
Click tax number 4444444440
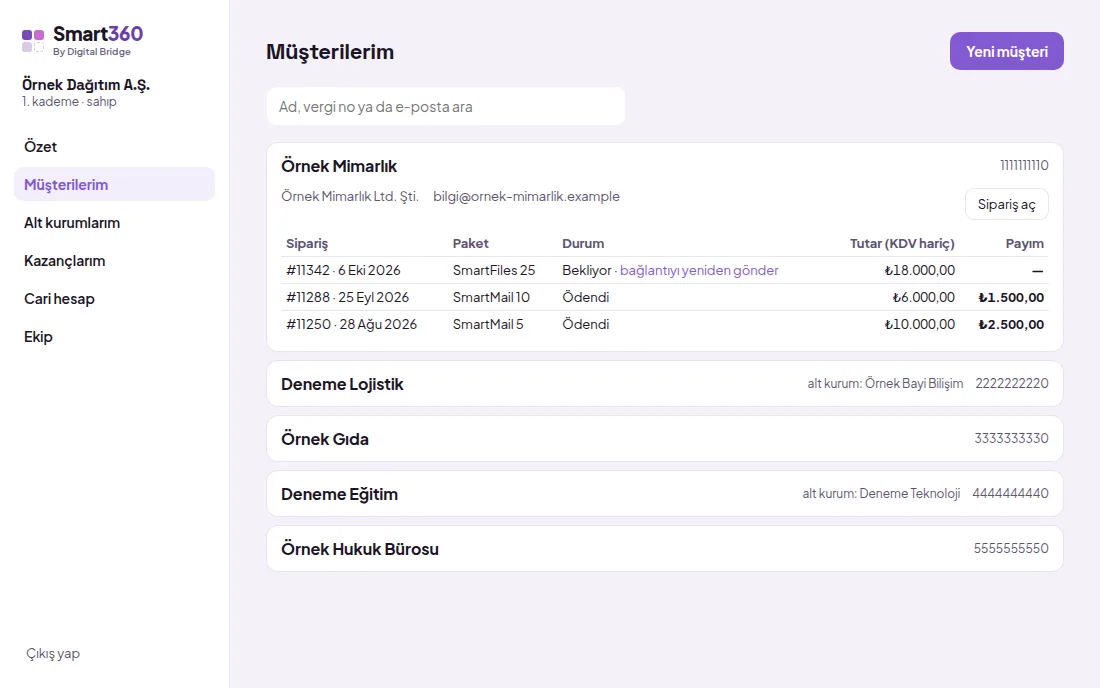click(1010, 493)
